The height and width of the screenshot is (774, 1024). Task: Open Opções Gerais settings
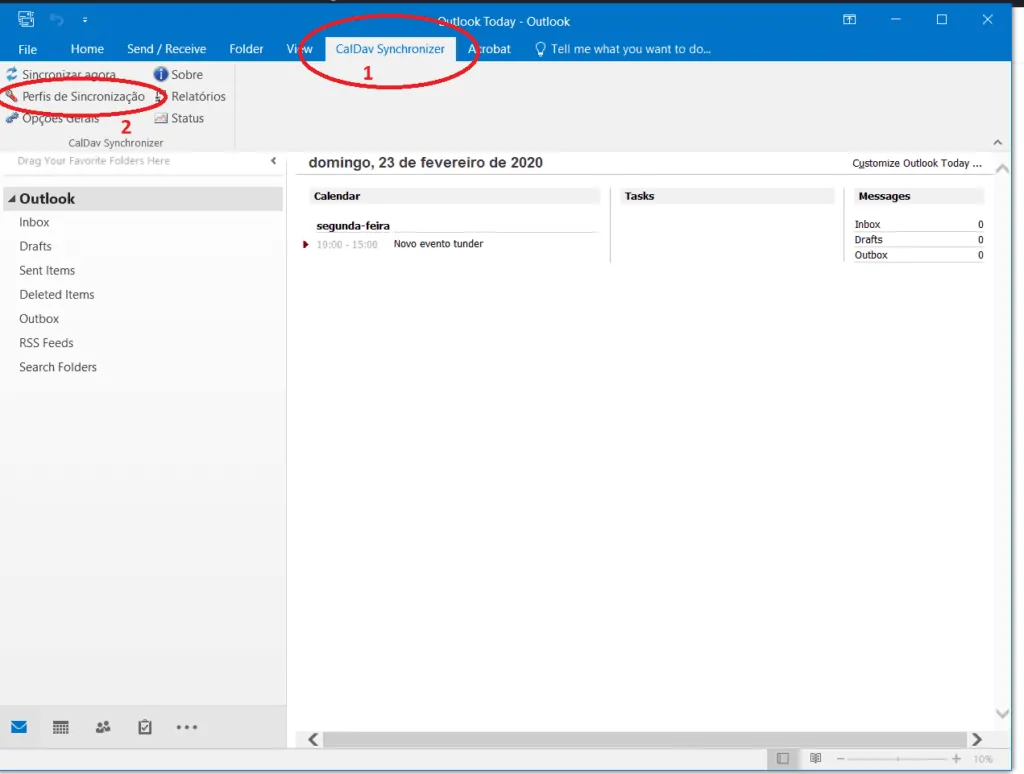[53, 118]
